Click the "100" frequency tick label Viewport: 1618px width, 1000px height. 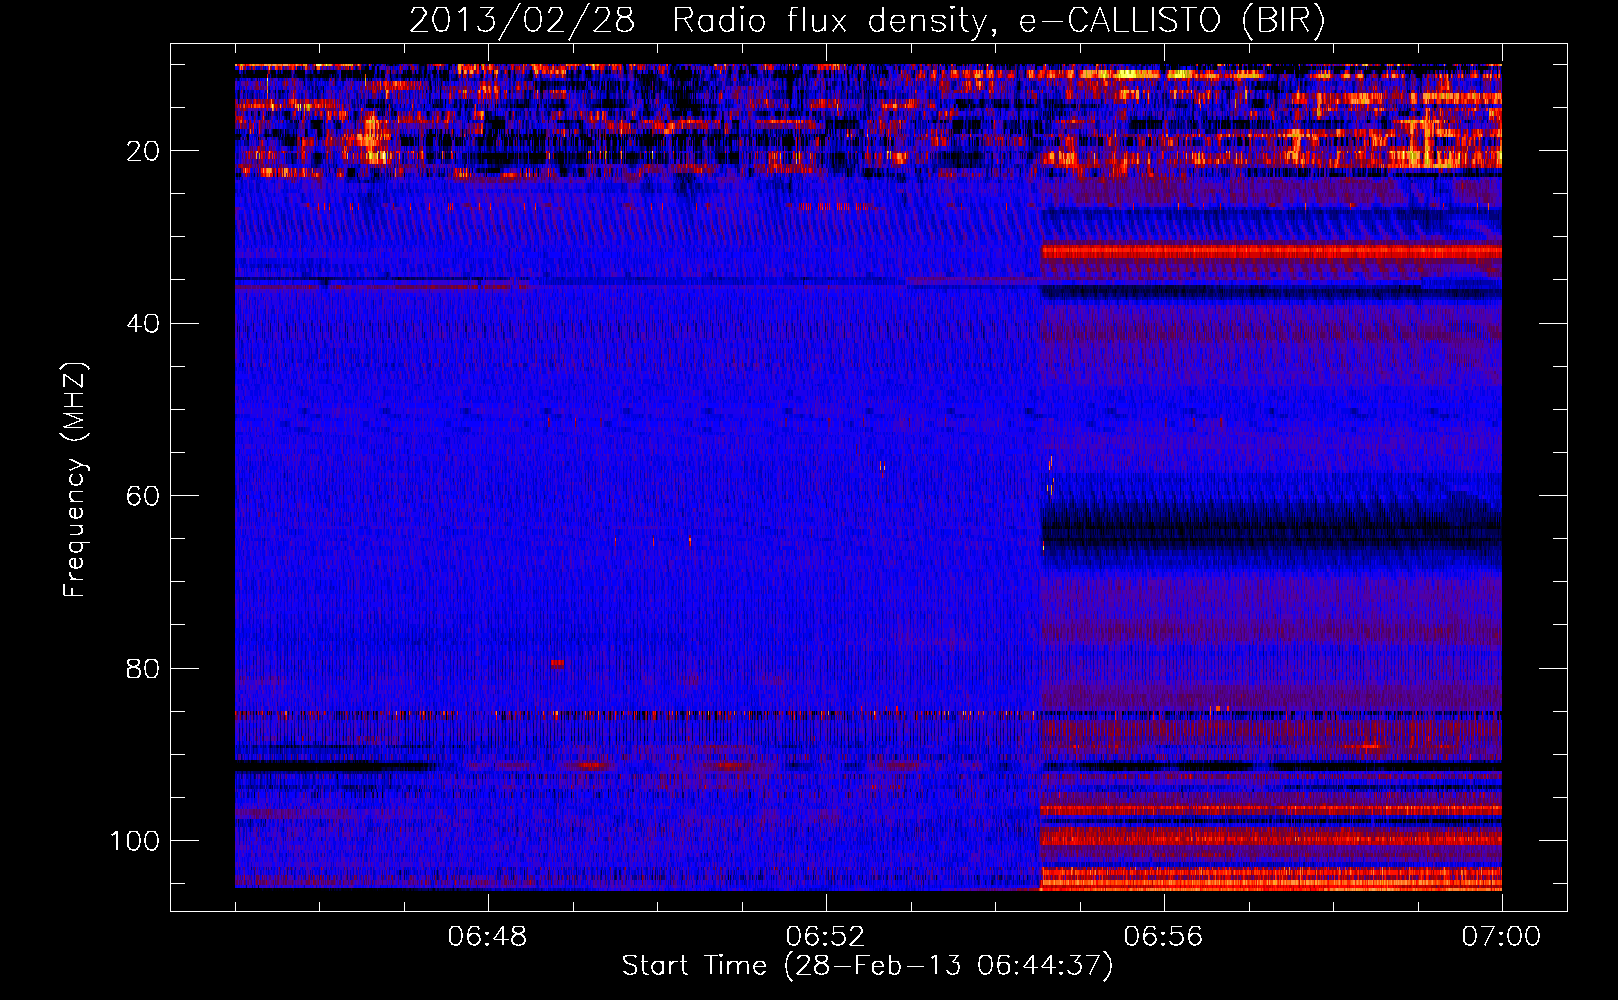click(135, 841)
